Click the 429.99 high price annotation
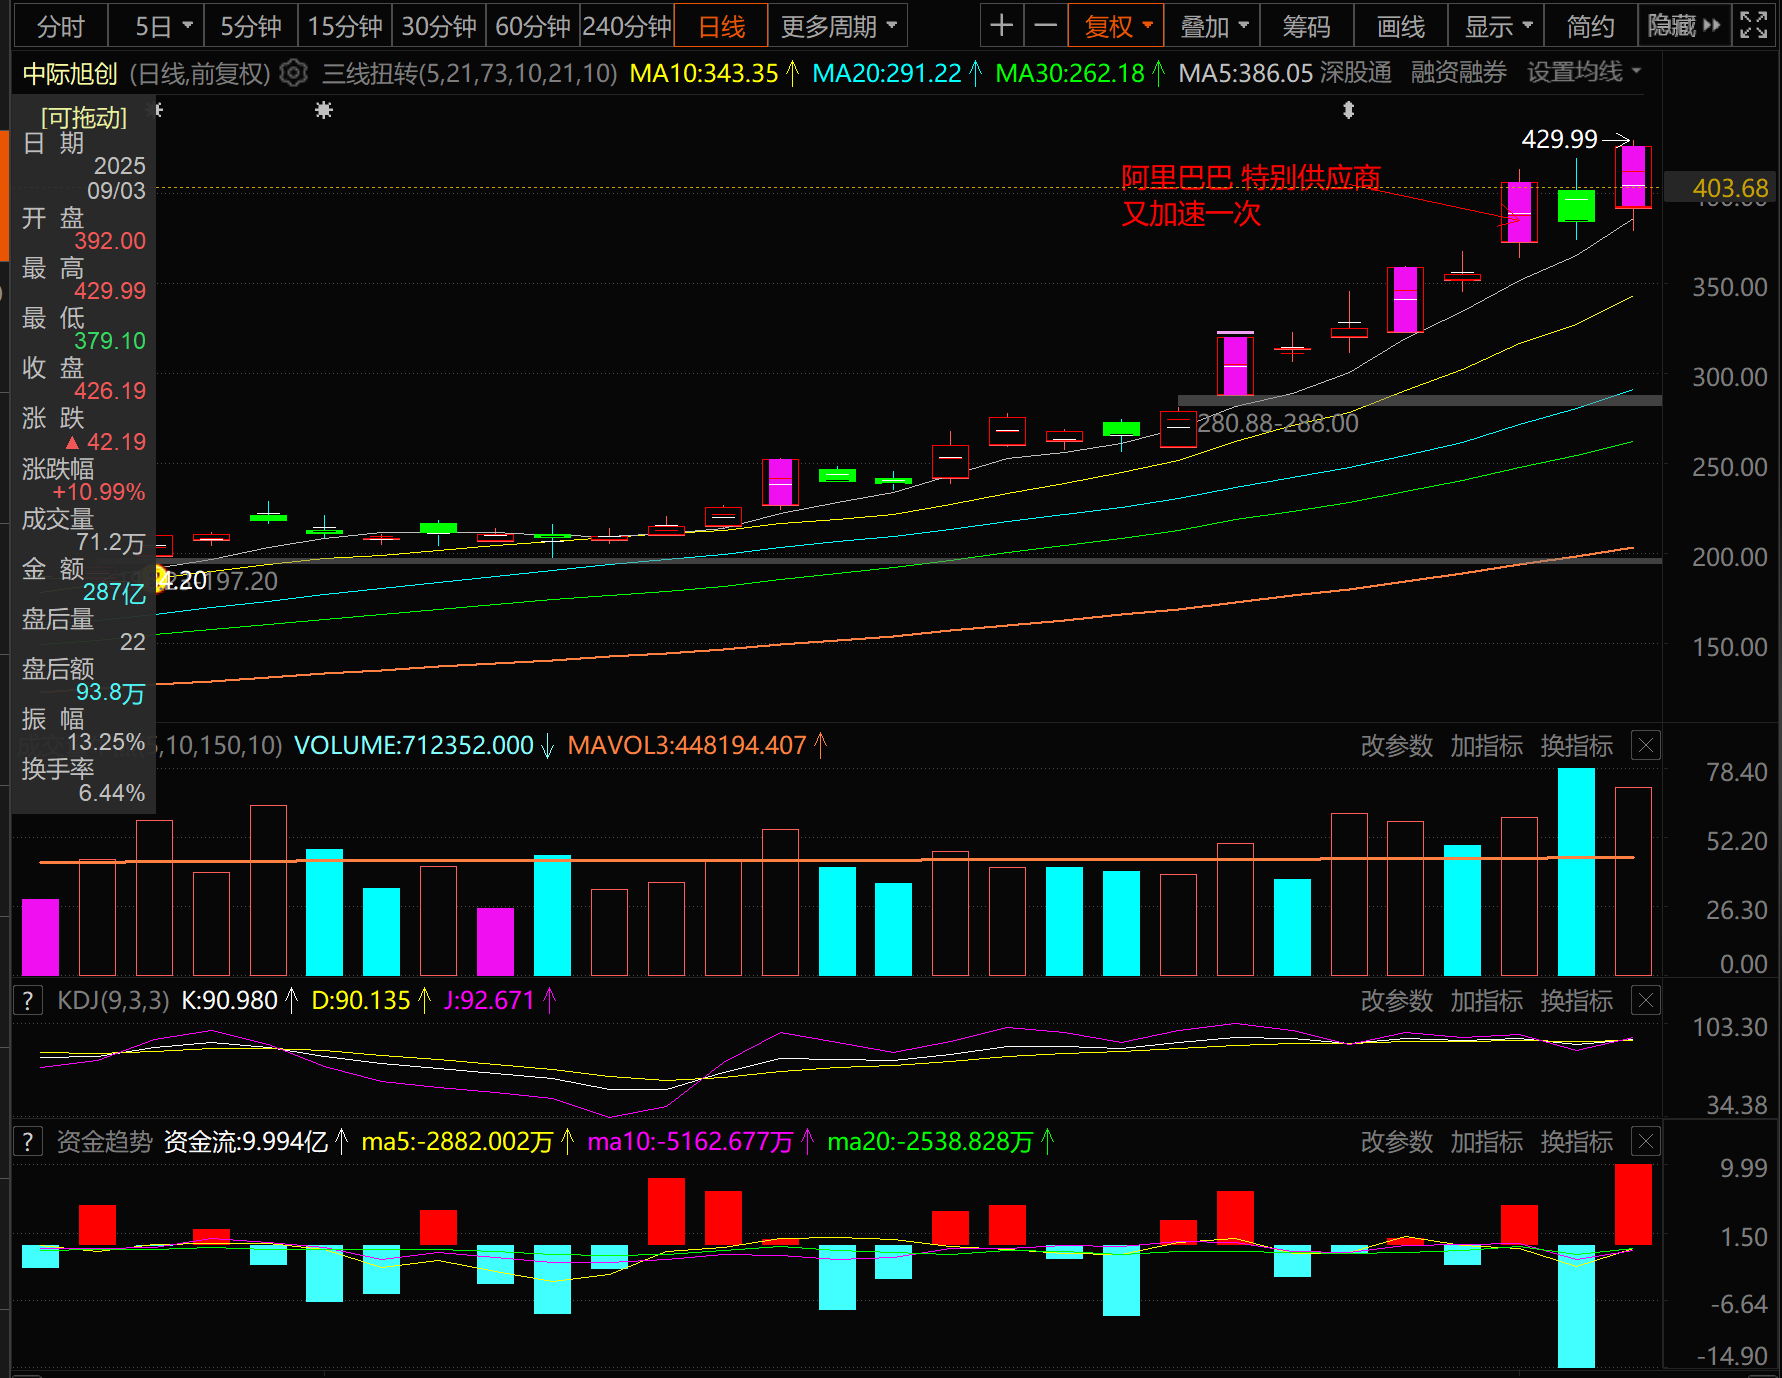The image size is (1782, 1378). click(1560, 139)
